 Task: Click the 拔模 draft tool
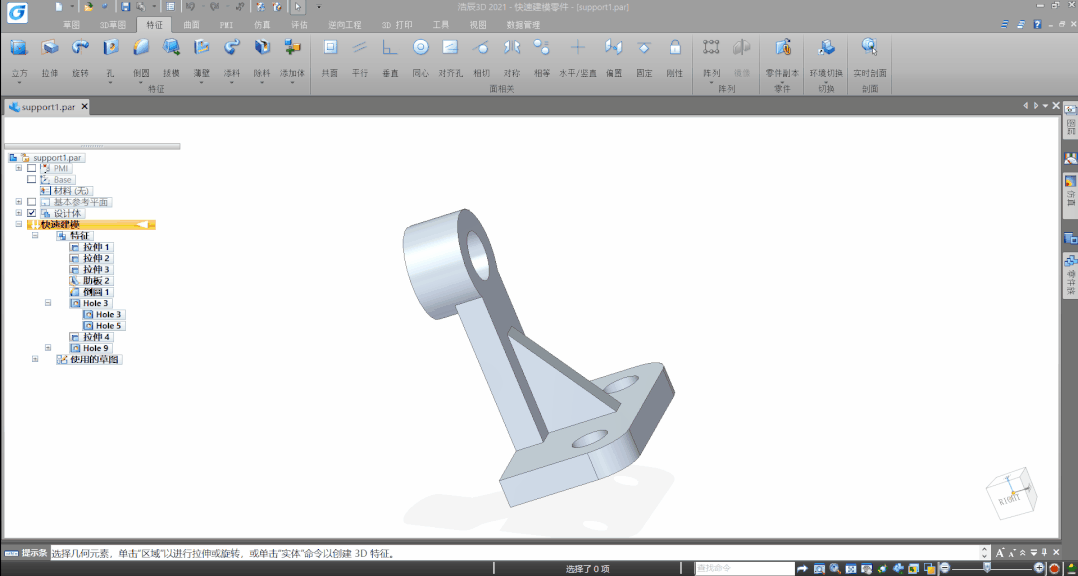pyautogui.click(x=171, y=56)
